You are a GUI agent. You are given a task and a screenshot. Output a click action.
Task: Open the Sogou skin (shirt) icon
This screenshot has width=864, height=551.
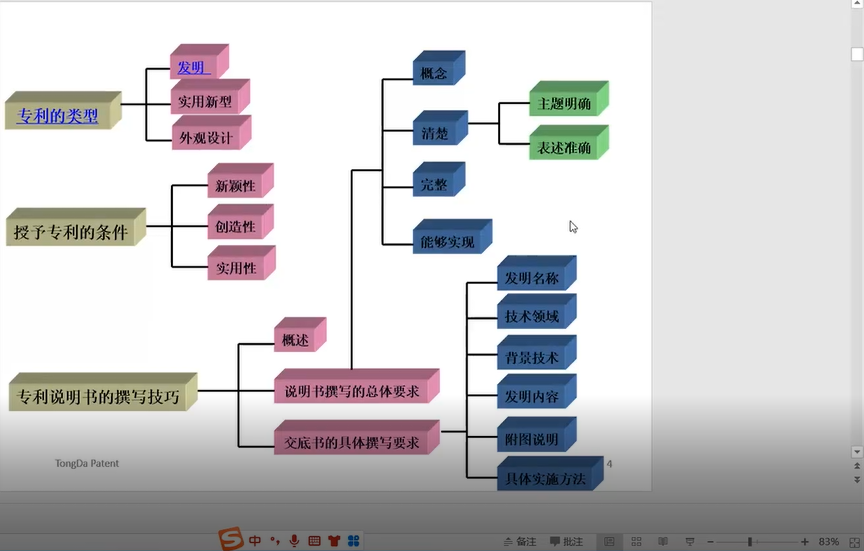tap(333, 541)
